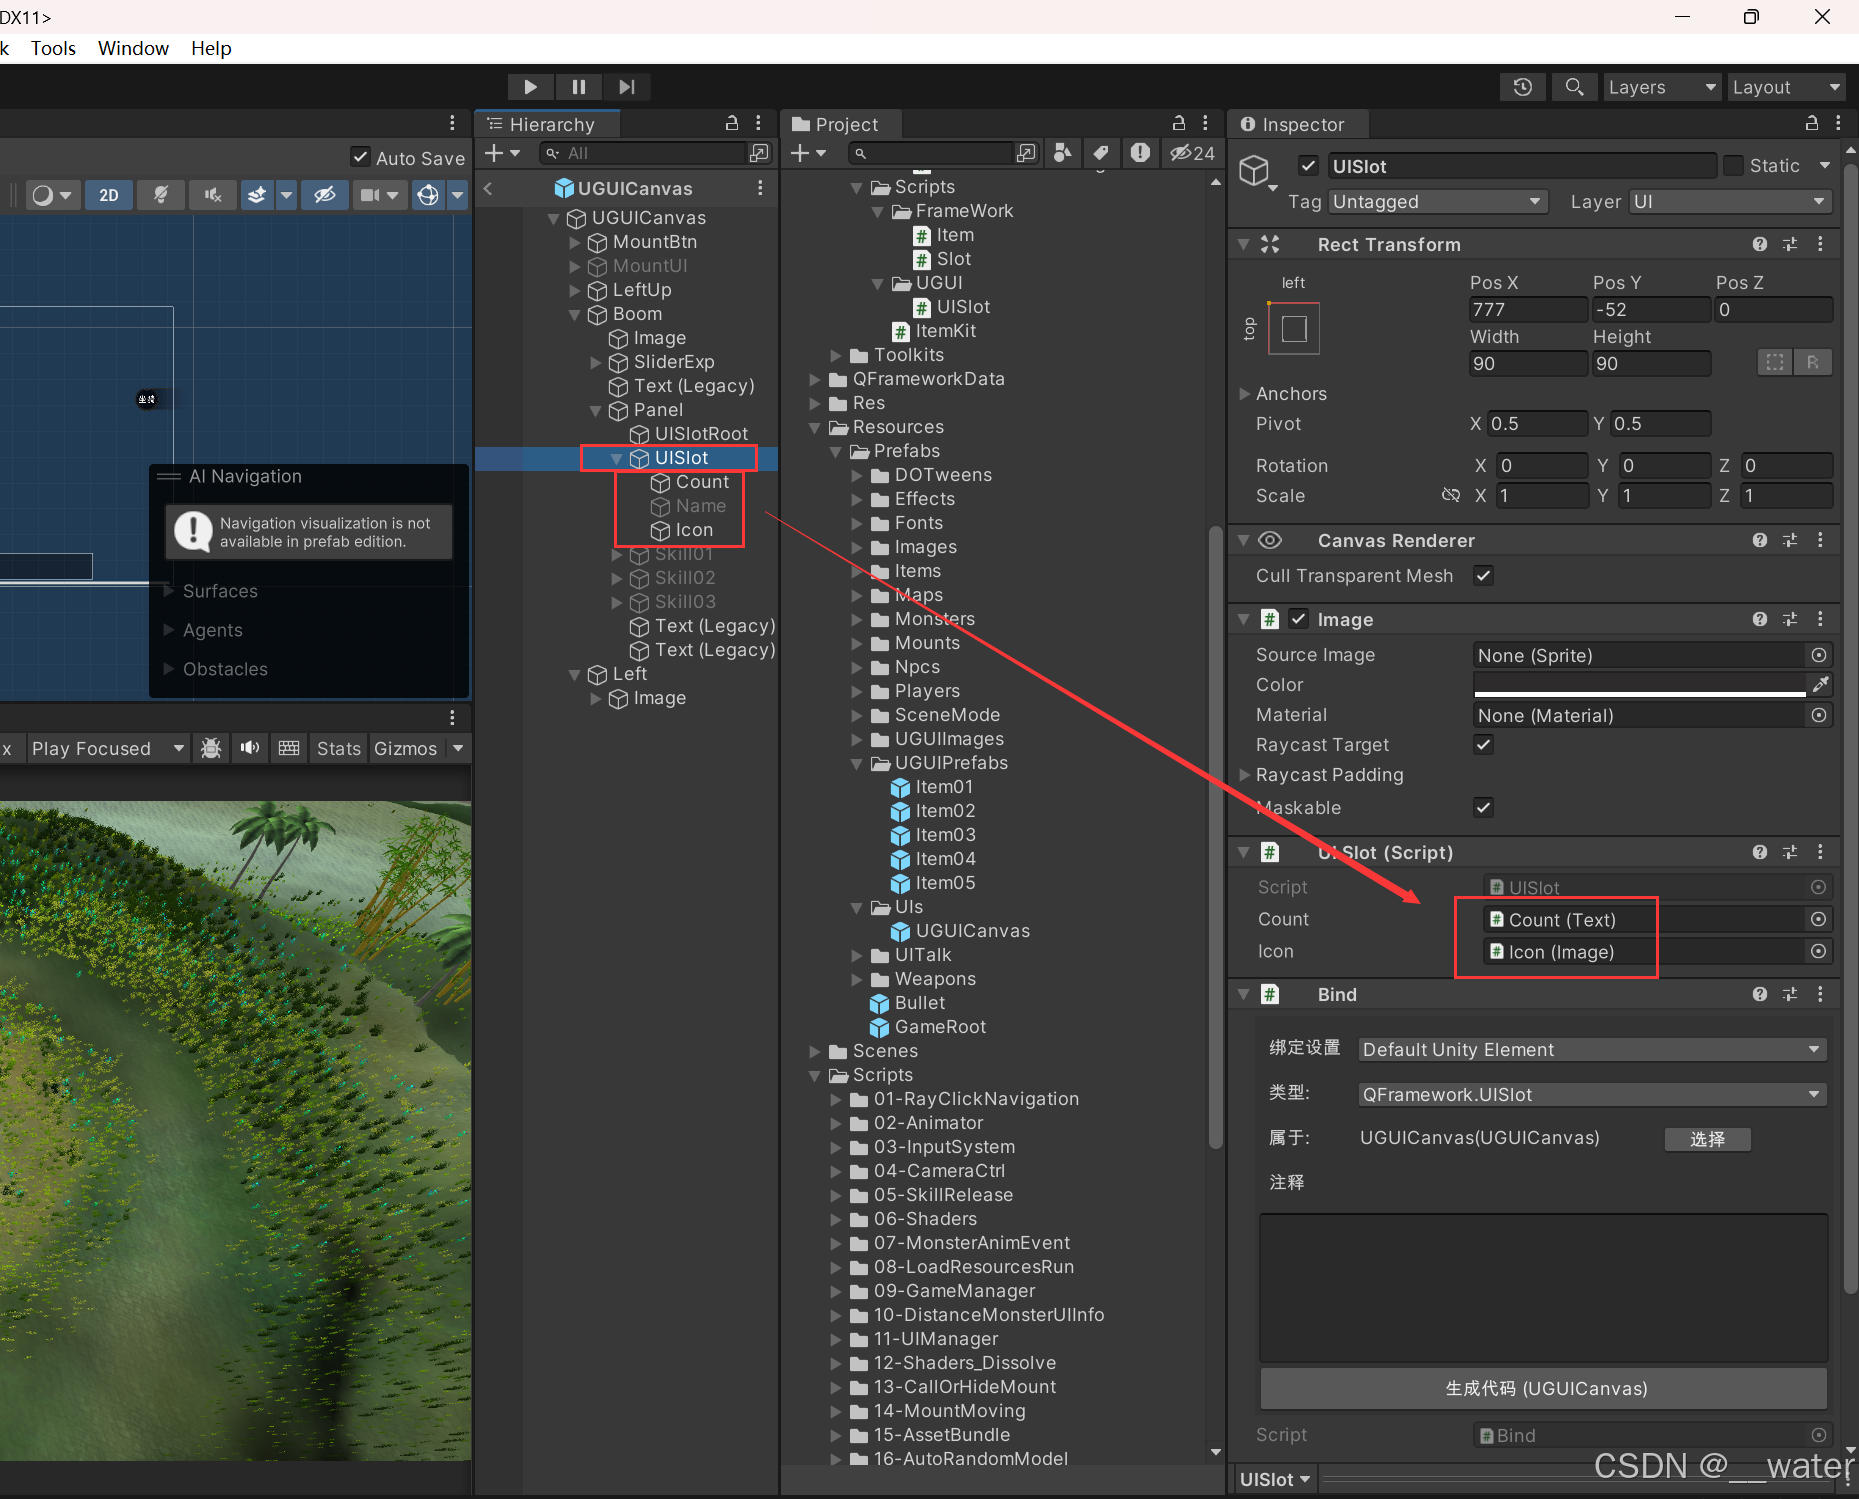1859x1499 pixels.
Task: Click Rect Transform help question icon
Action: point(1760,244)
